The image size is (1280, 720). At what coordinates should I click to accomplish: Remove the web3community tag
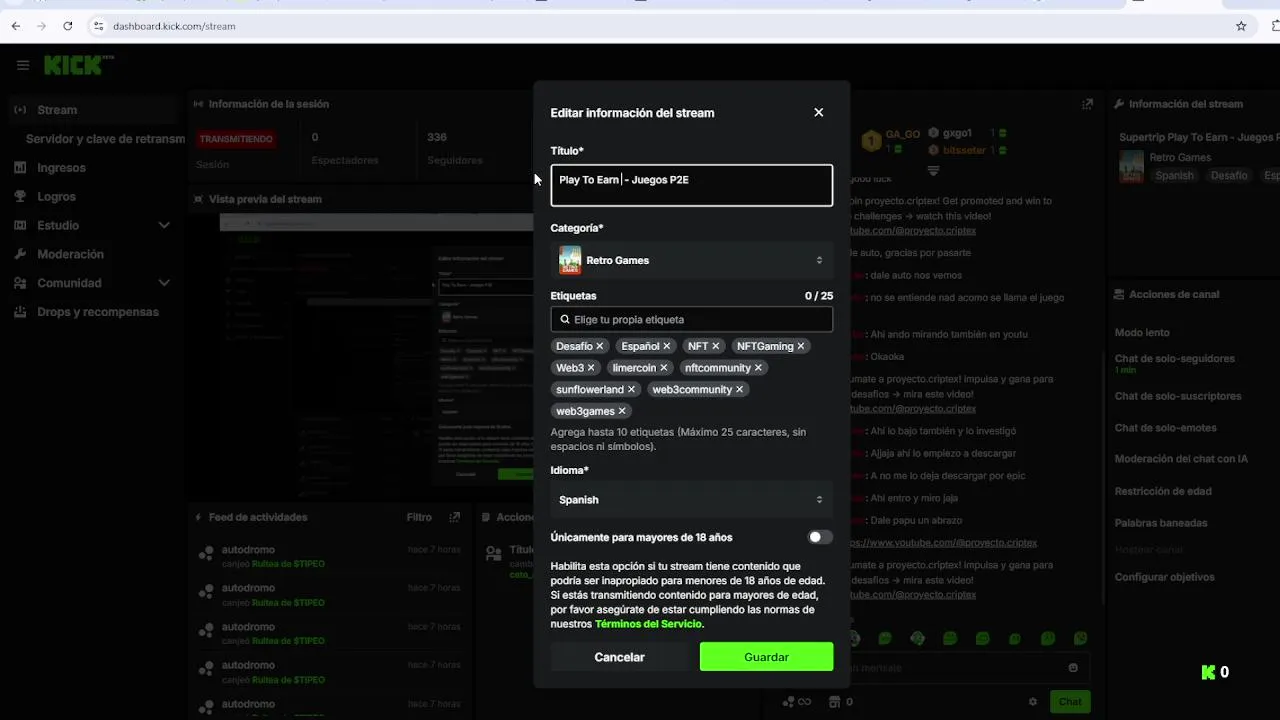(x=740, y=390)
